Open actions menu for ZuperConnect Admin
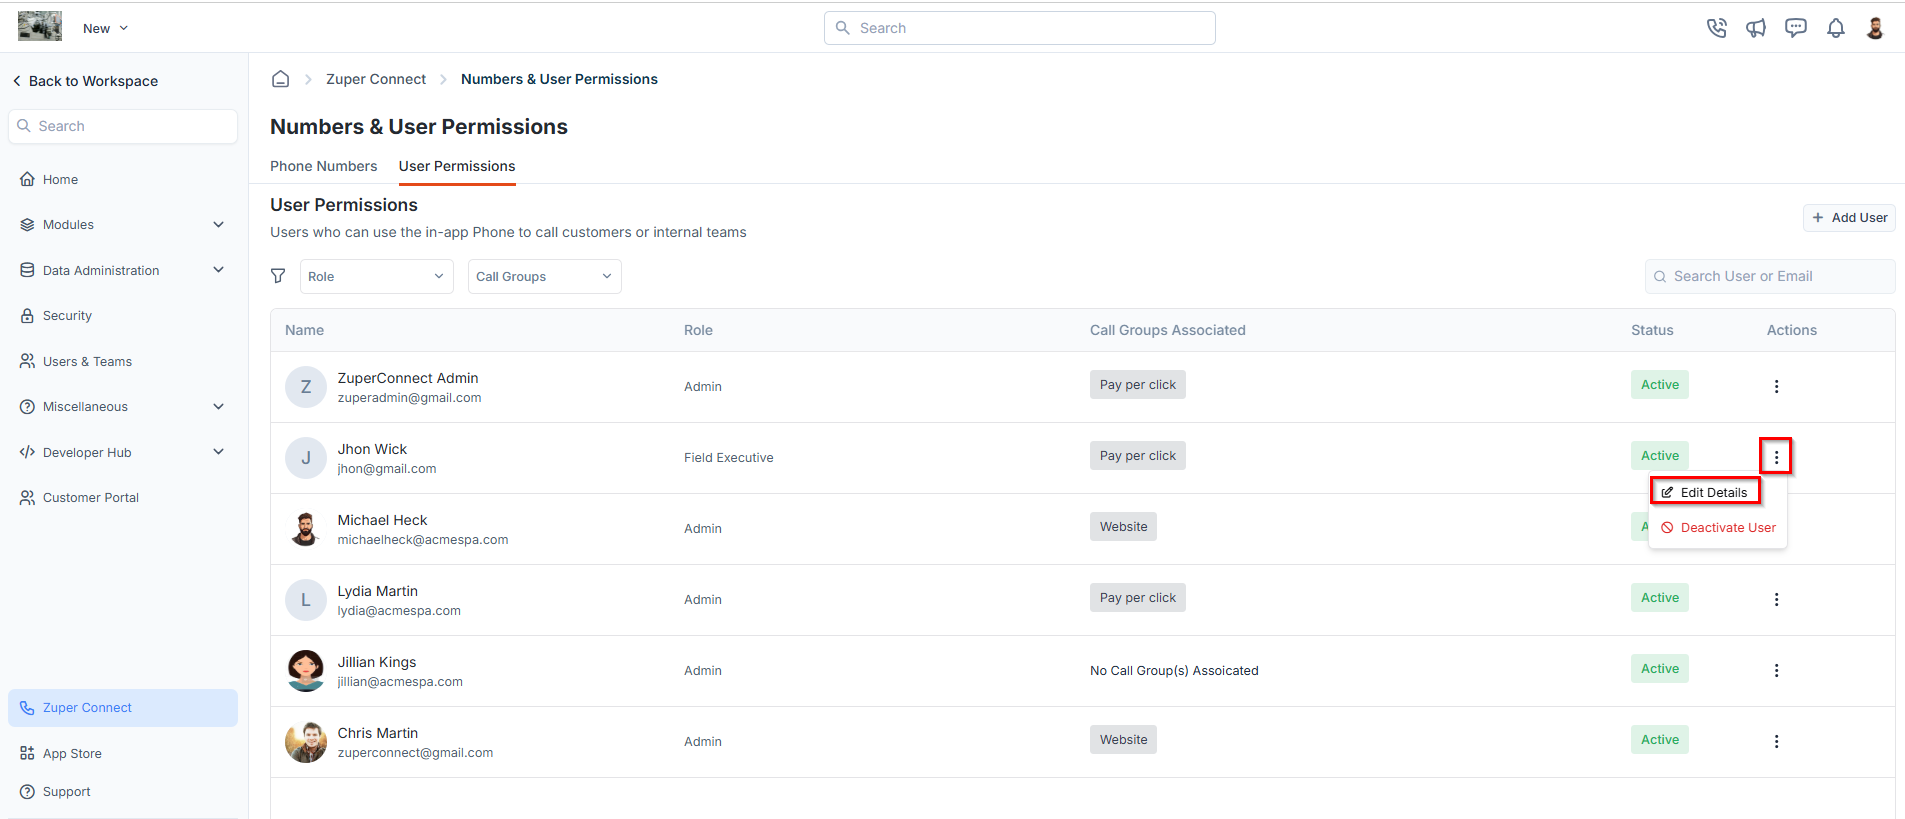Screen dimensions: 1905x819 pos(1776,387)
